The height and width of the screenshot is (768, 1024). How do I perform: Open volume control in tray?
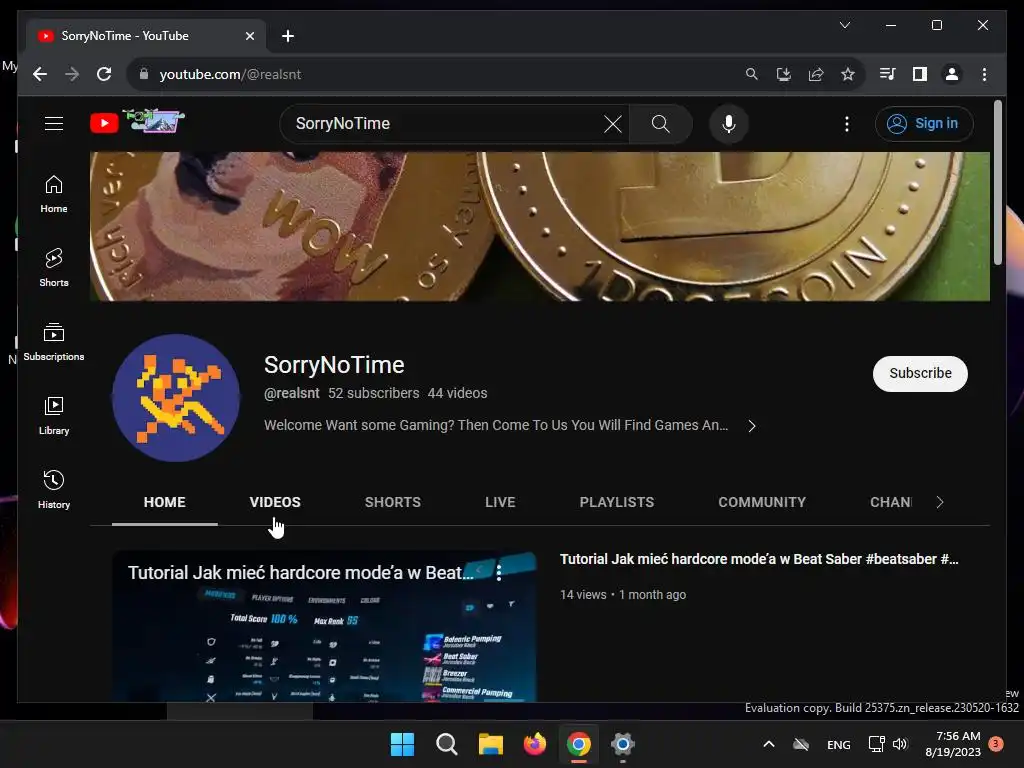pos(901,744)
